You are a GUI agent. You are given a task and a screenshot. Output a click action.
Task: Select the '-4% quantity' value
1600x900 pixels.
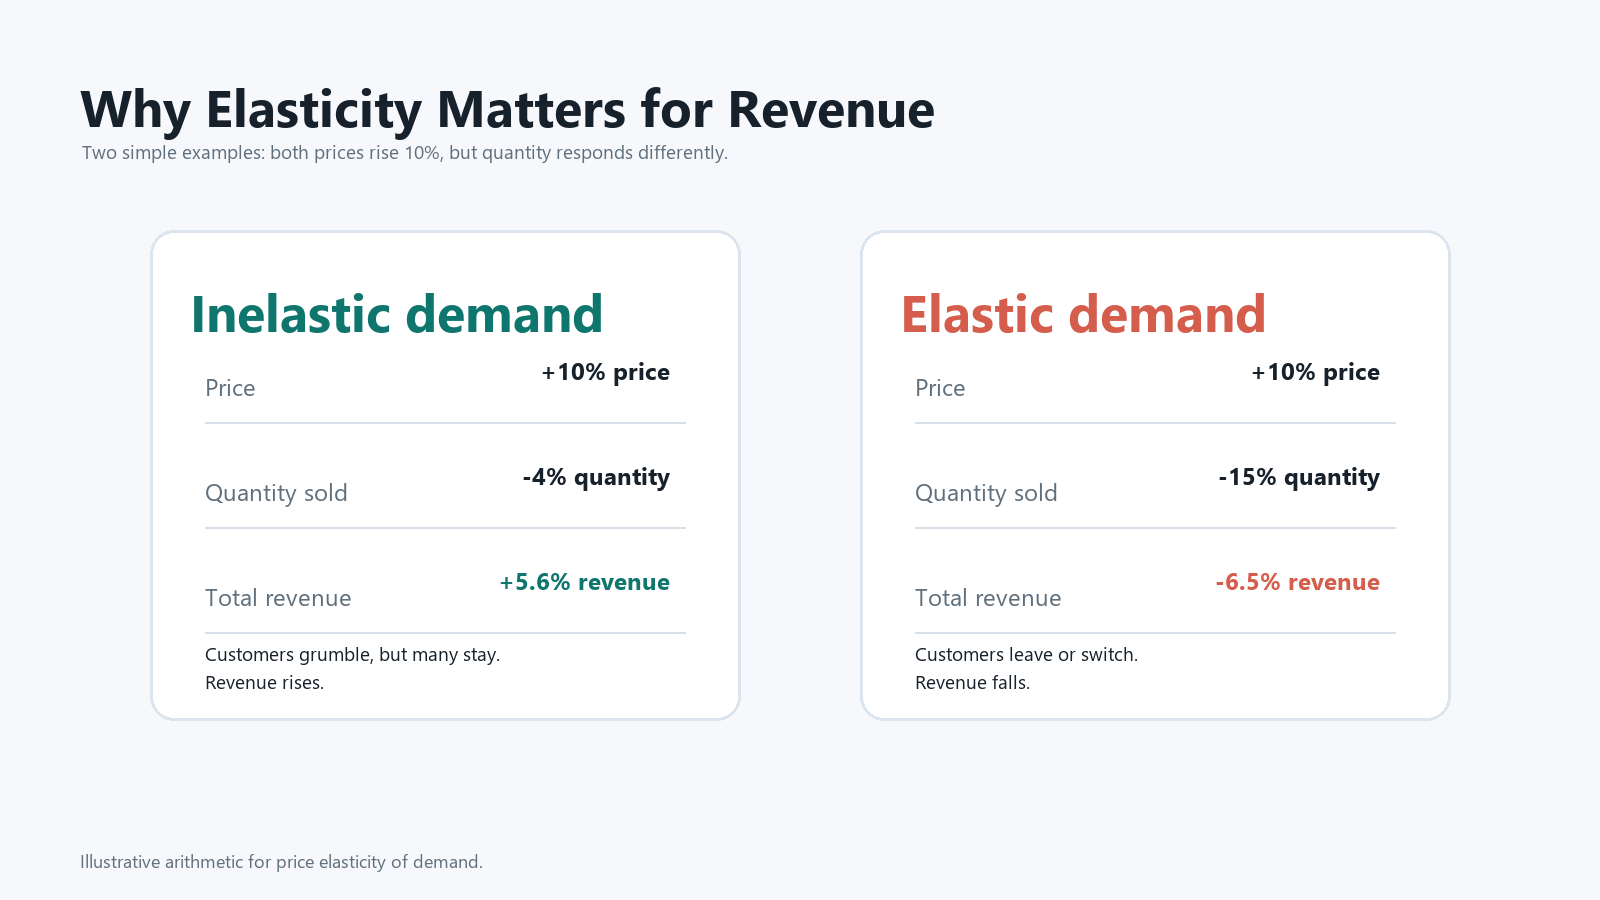596,477
